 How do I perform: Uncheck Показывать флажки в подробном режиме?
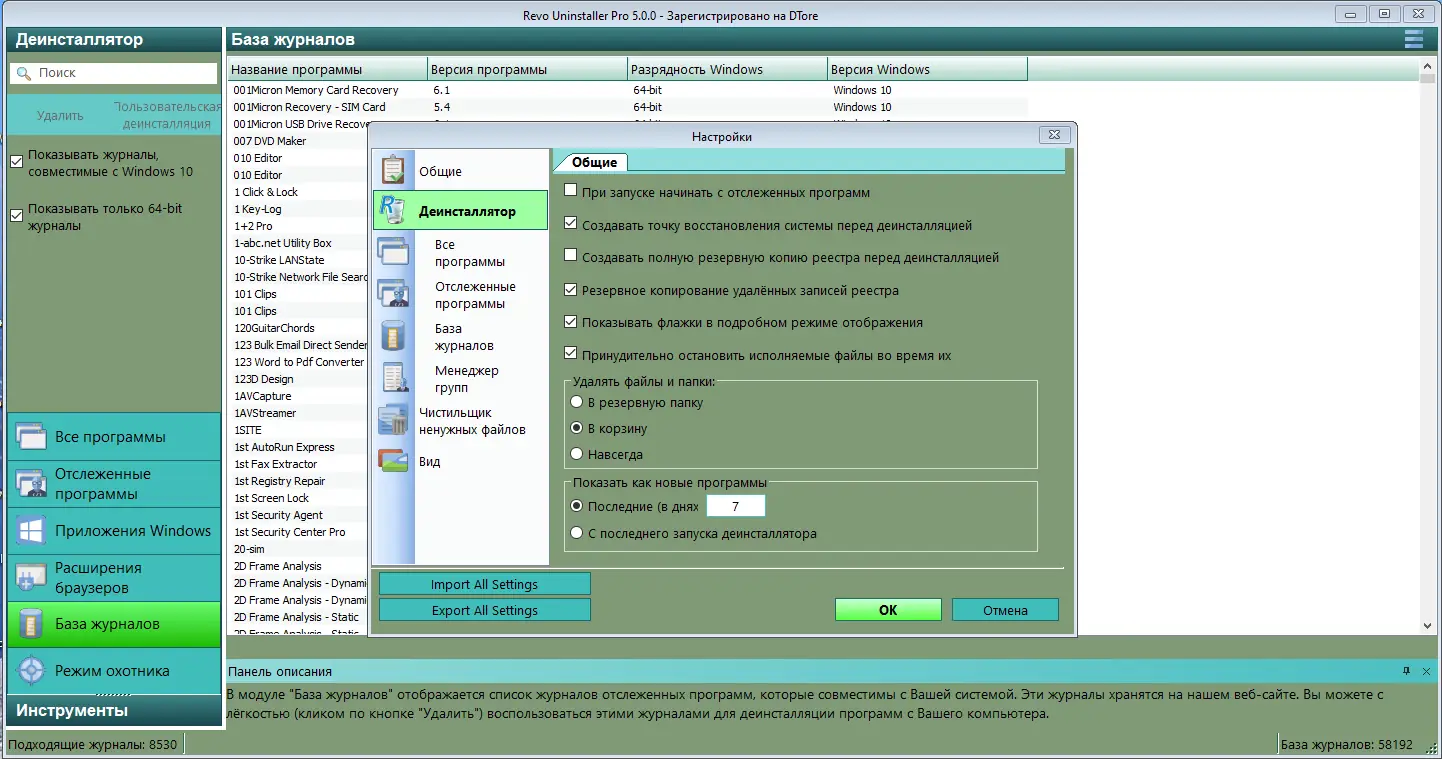pyautogui.click(x=571, y=323)
